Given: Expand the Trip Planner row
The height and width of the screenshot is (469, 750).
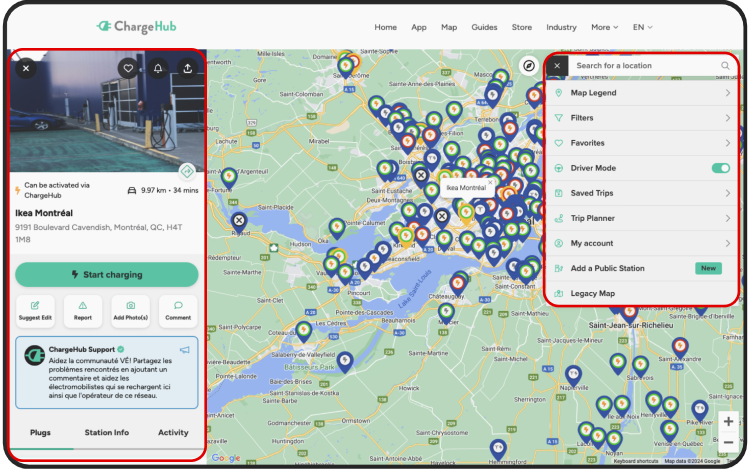Looking at the screenshot, I should [x=641, y=218].
